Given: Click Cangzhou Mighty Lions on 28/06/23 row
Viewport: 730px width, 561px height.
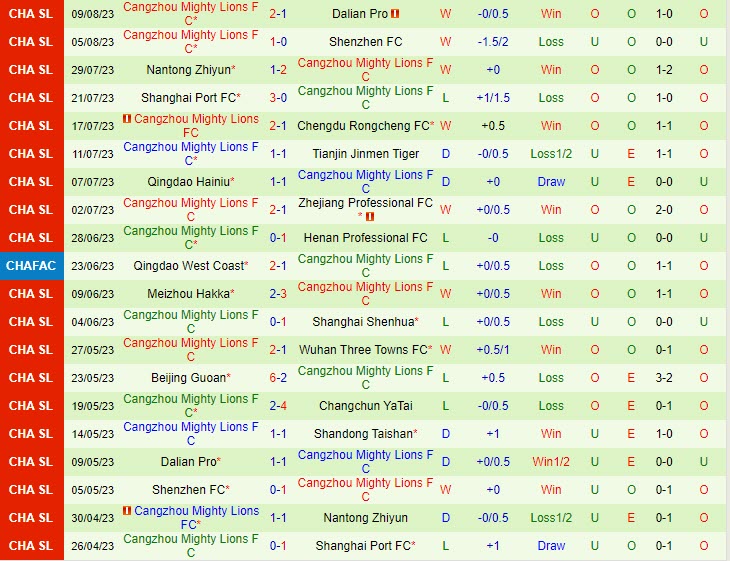Looking at the screenshot, I should (191, 238).
